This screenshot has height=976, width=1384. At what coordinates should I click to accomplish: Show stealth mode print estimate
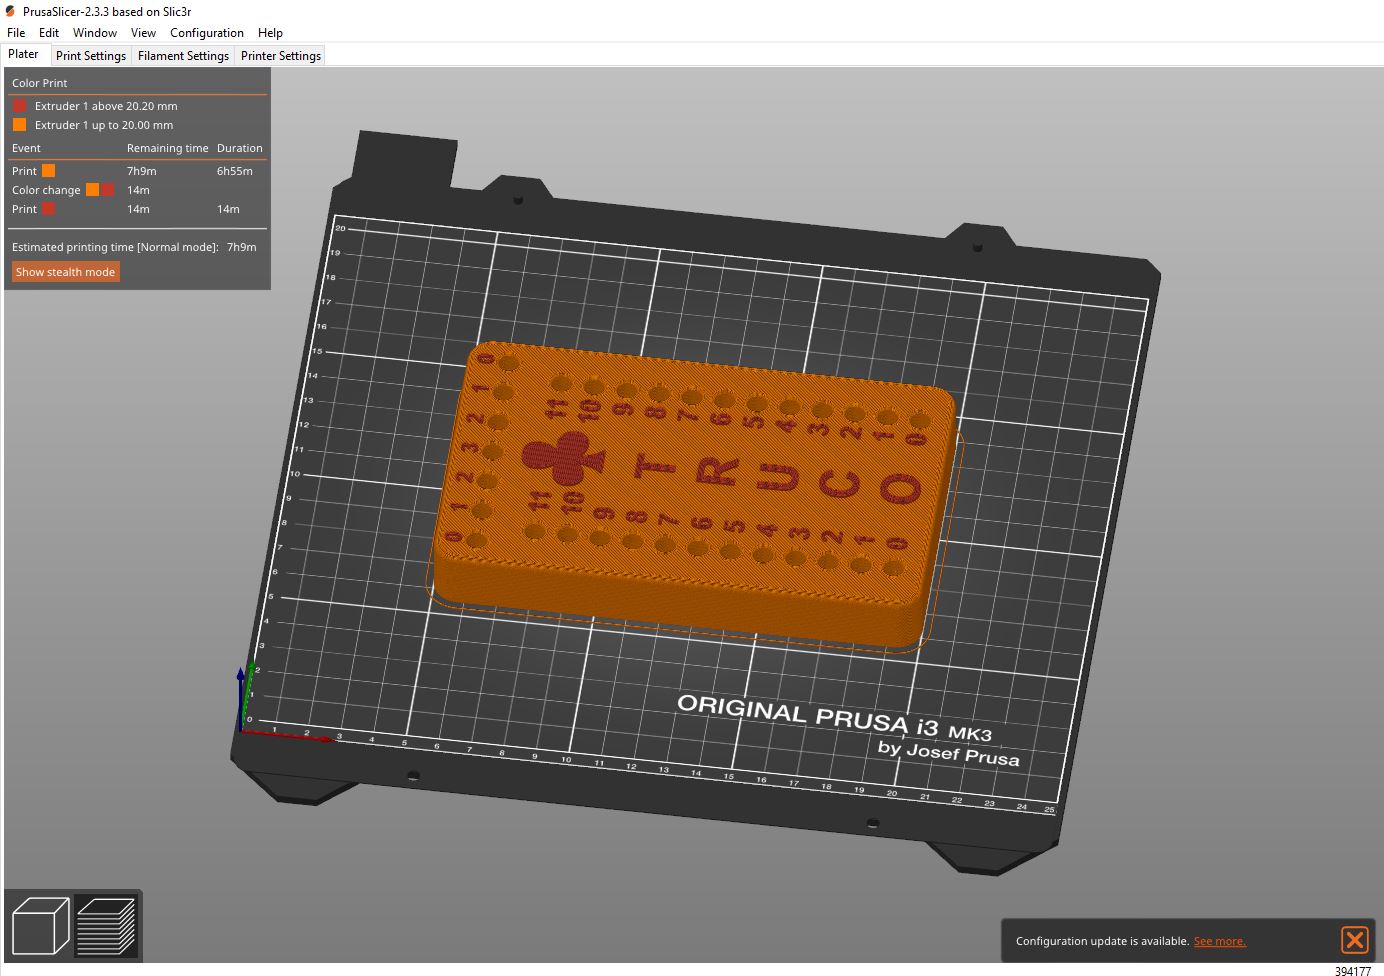click(x=65, y=271)
